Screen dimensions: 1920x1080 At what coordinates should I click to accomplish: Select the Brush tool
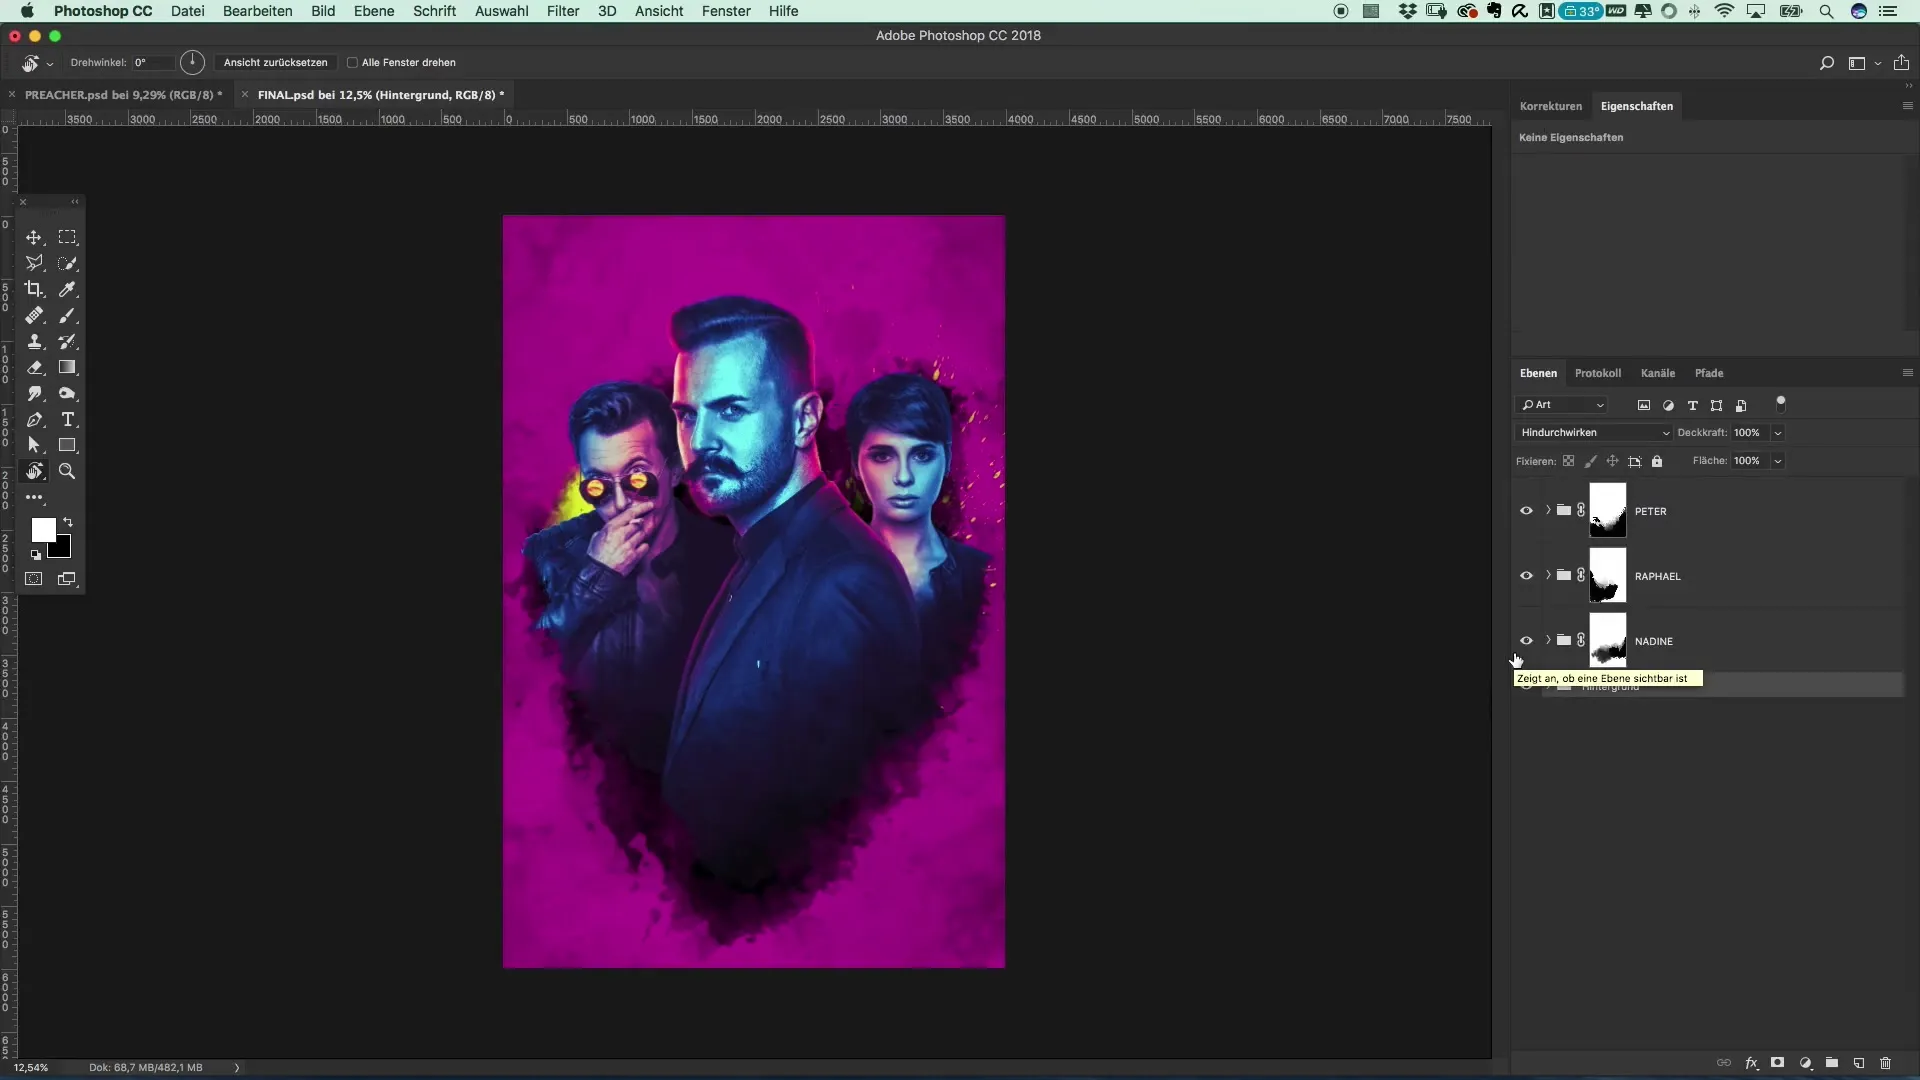coord(67,315)
